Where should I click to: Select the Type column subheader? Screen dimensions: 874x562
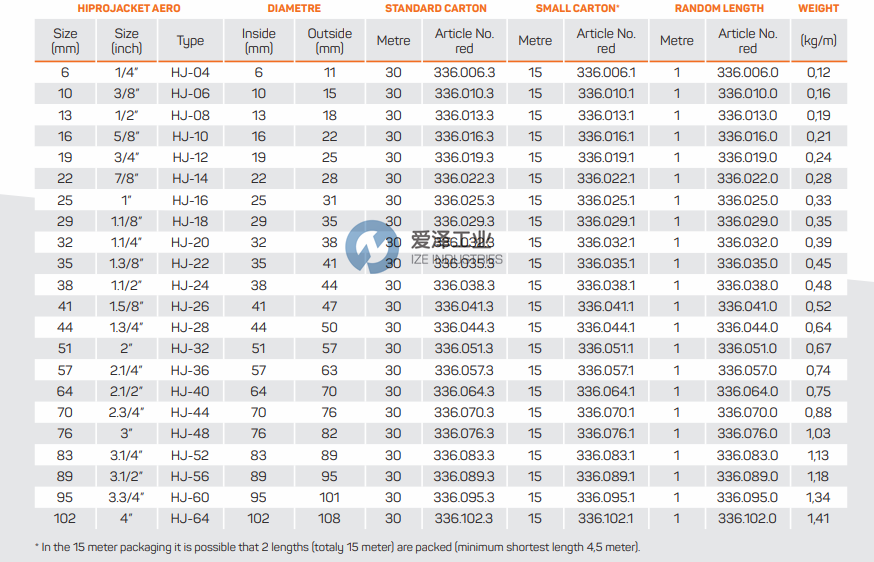click(190, 41)
